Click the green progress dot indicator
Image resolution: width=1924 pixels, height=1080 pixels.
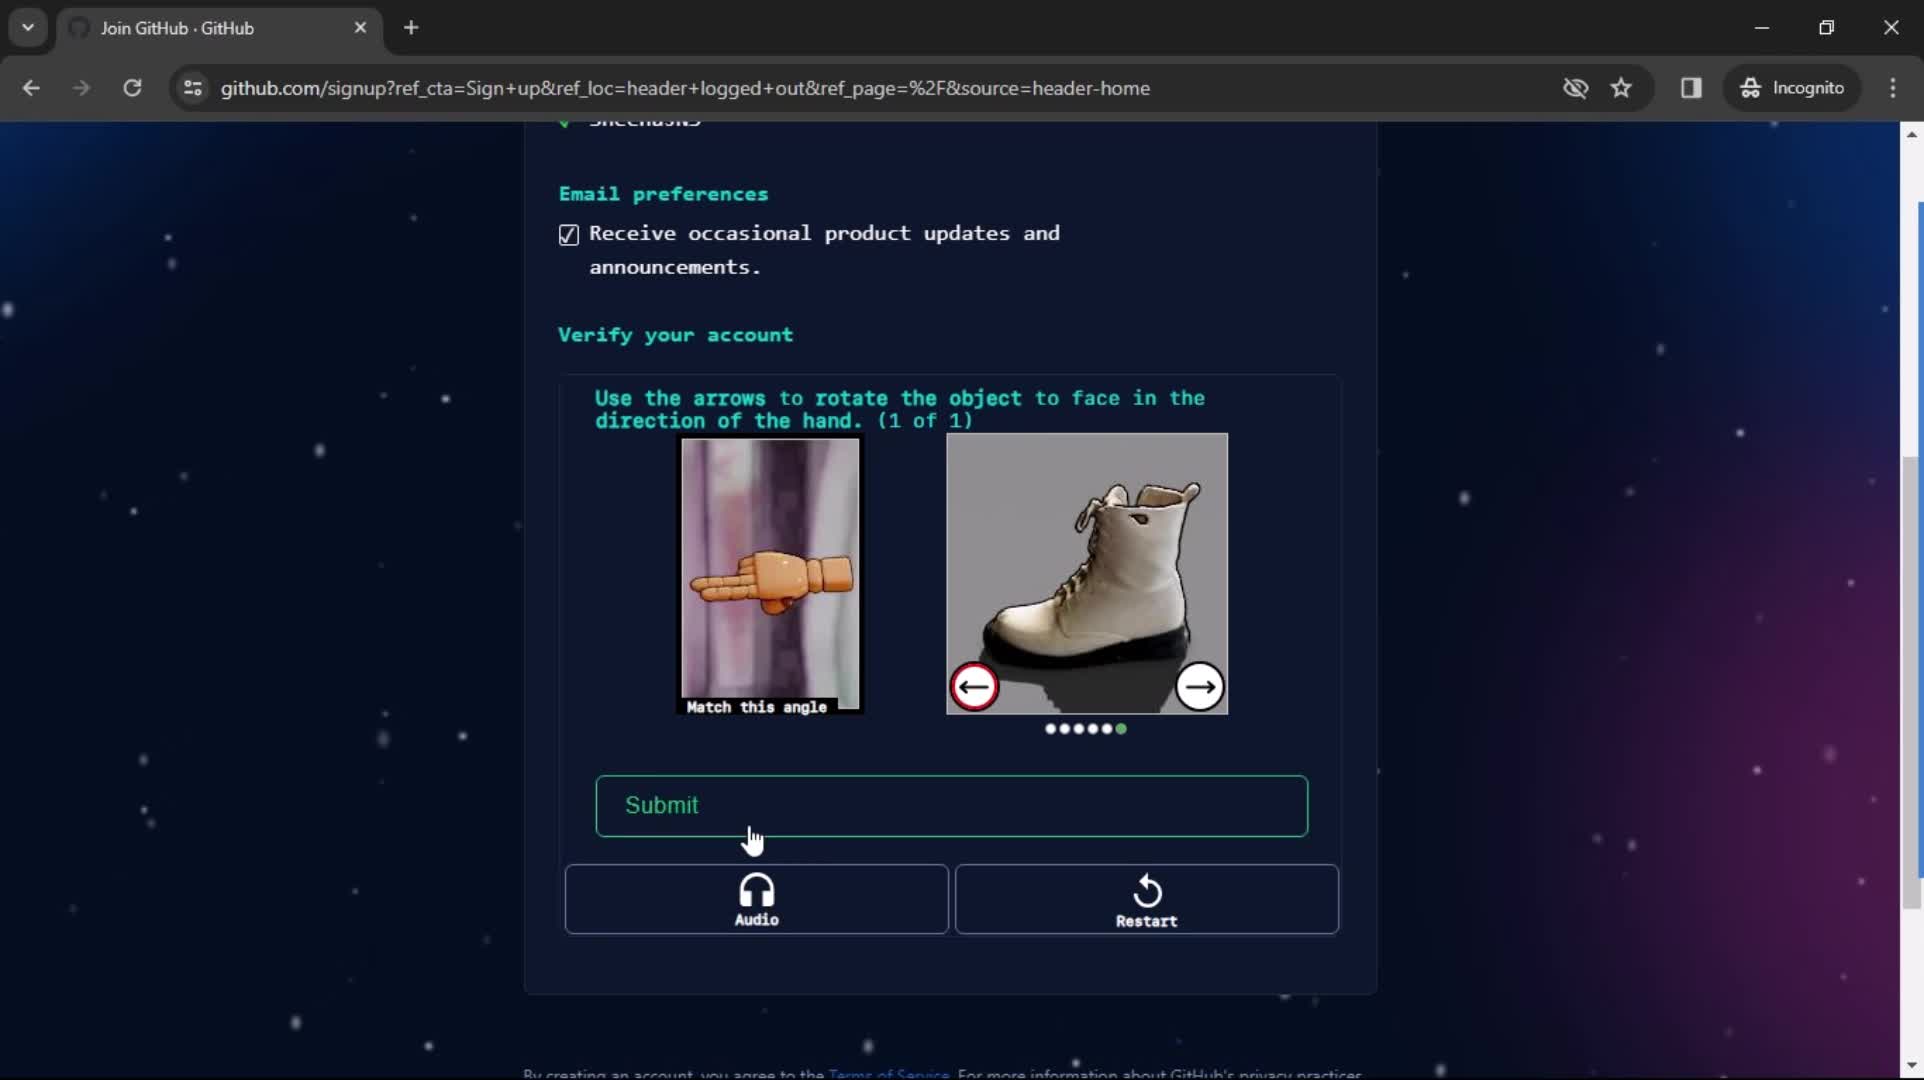click(1121, 729)
